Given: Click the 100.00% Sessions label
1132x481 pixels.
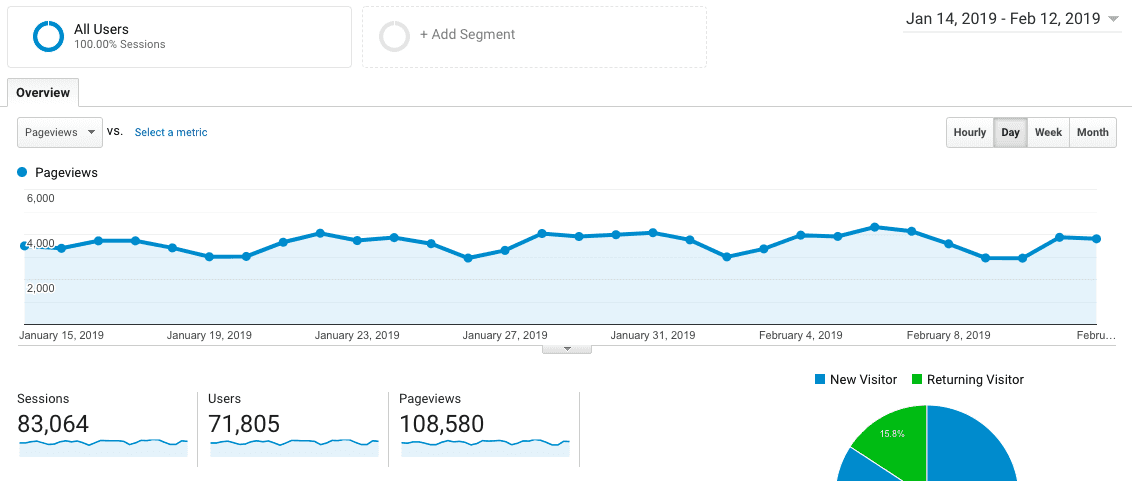Looking at the screenshot, I should 120,45.
